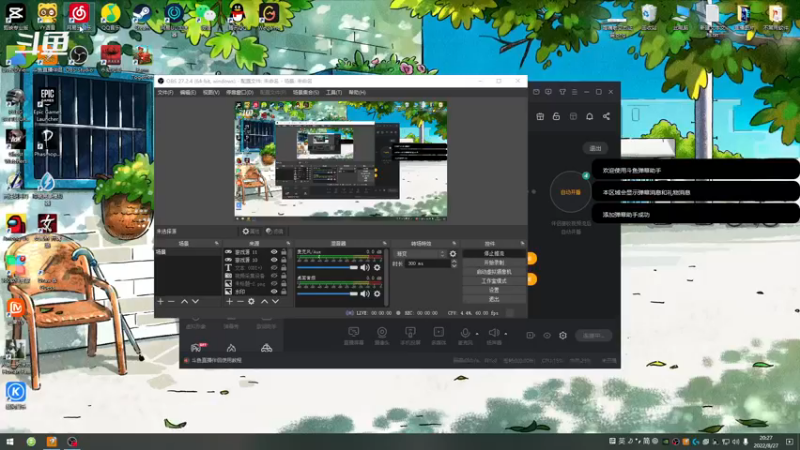Toggle visibility of the first window capture source
800x450 pixels.
coord(274,252)
